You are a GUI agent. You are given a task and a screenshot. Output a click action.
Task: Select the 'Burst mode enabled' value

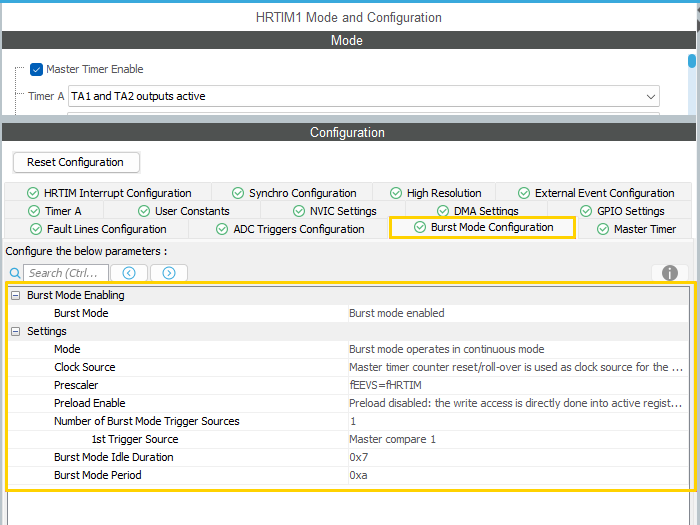click(518, 313)
